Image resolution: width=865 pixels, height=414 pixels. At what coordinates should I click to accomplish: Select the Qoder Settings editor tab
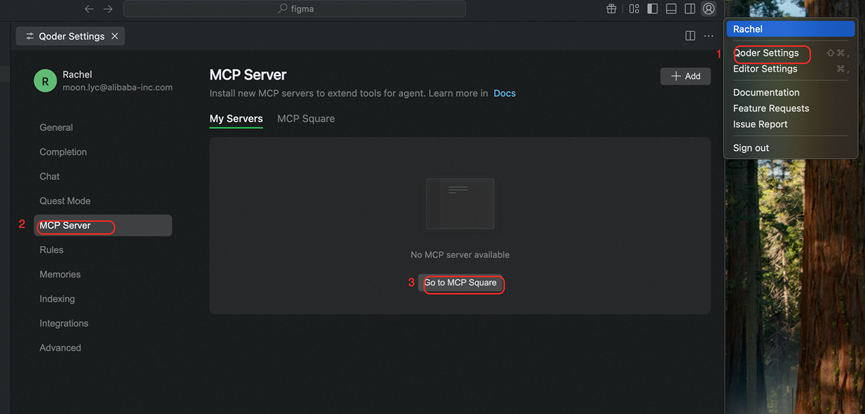pos(70,36)
